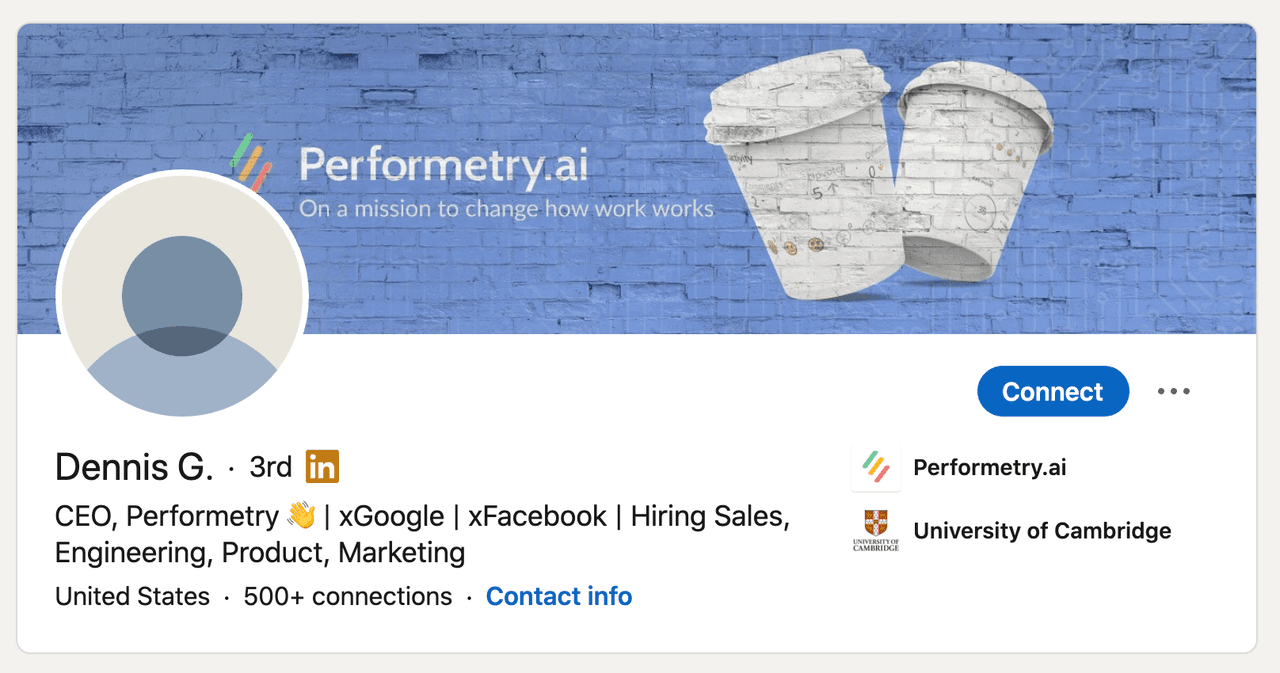View the 500+ connections count
The height and width of the screenshot is (673, 1280).
pos(347,596)
